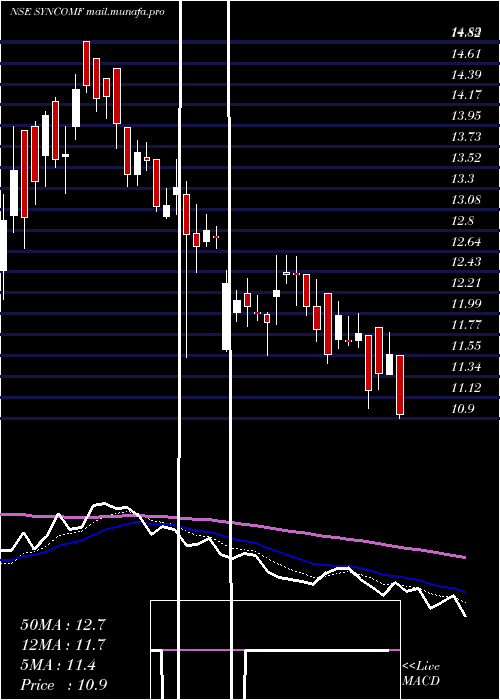The height and width of the screenshot is (700, 500).
Task: Click the 5MA : 11.4 readout
Action: point(58,665)
